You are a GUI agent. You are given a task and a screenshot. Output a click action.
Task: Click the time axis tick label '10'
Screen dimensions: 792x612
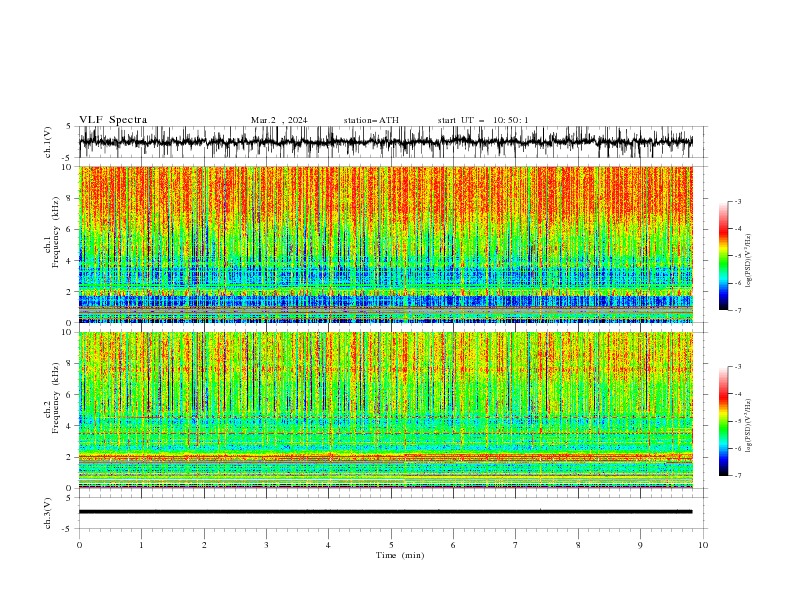703,545
